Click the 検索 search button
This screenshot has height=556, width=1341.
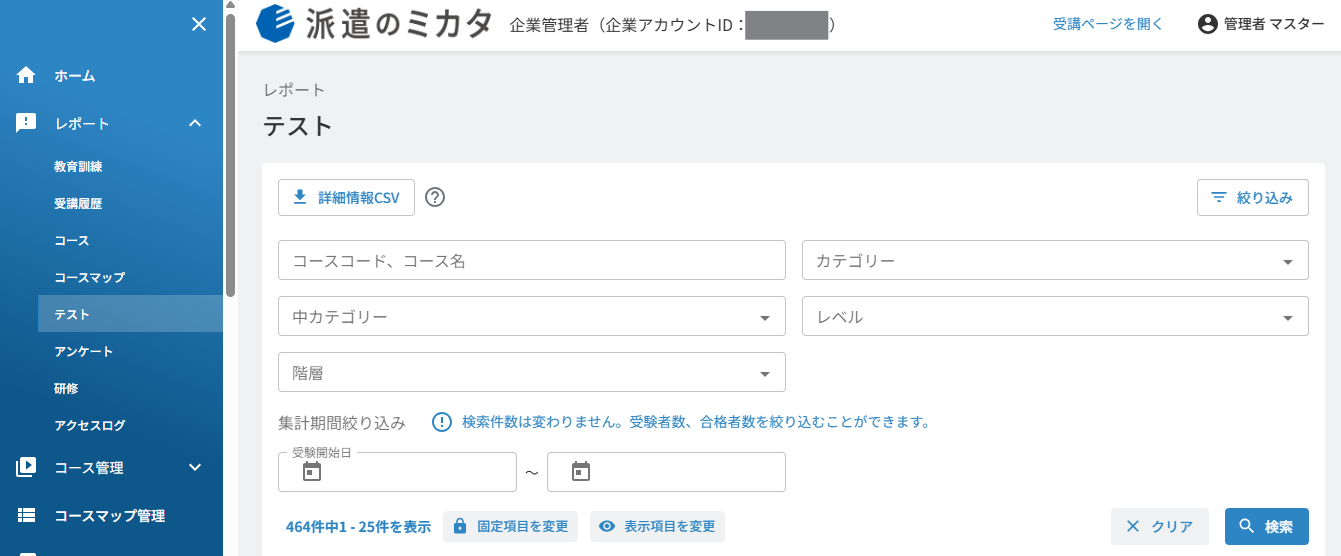pos(1267,526)
